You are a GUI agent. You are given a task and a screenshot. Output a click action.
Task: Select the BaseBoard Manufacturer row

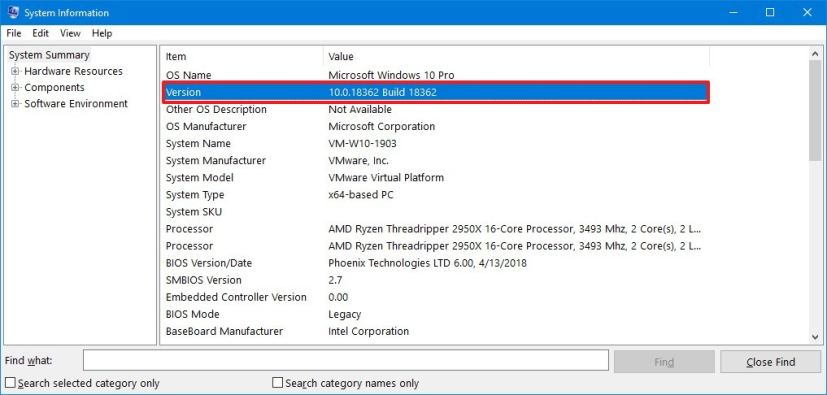[x=435, y=331]
